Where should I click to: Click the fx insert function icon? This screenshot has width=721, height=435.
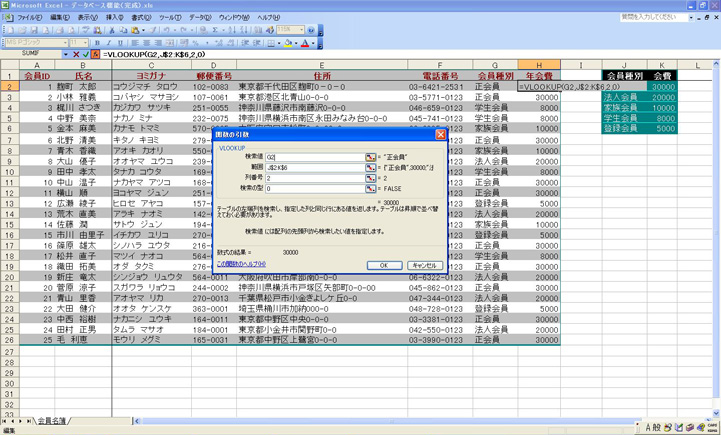pos(95,54)
